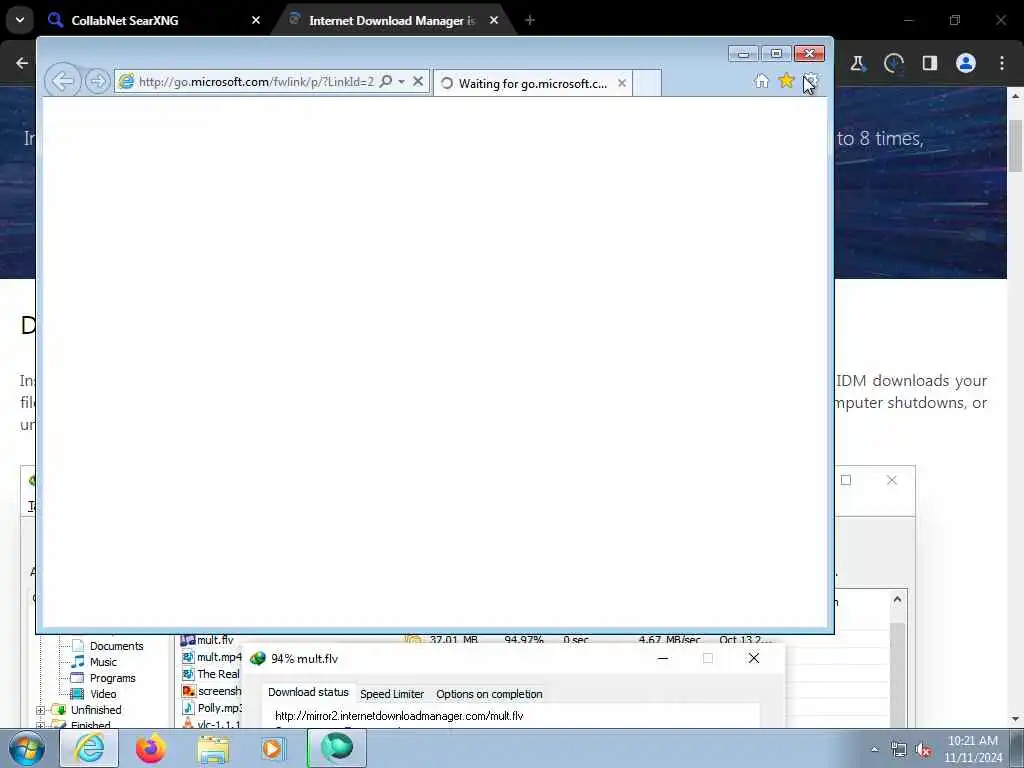1024x768 pixels.
Task: Maximize the Internet Explorer window
Action: [x=776, y=54]
